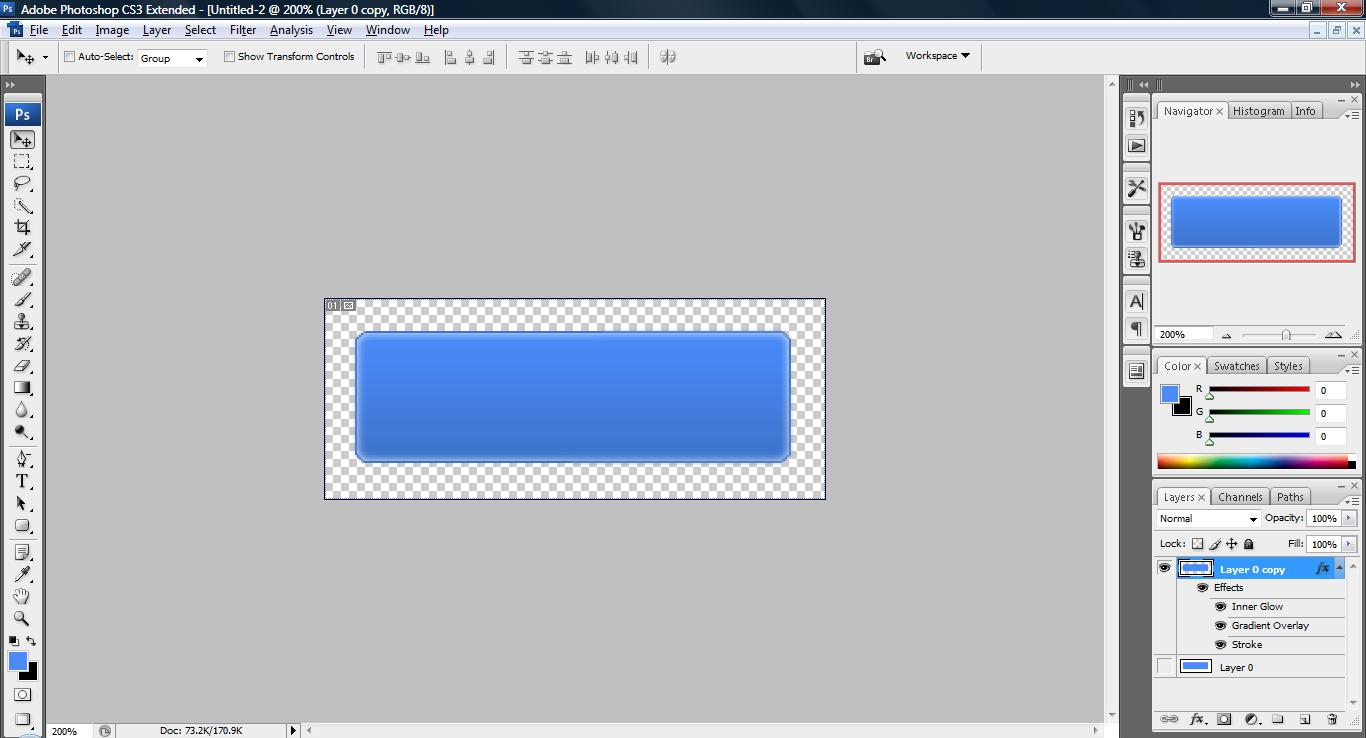Open the Filter menu

243,30
